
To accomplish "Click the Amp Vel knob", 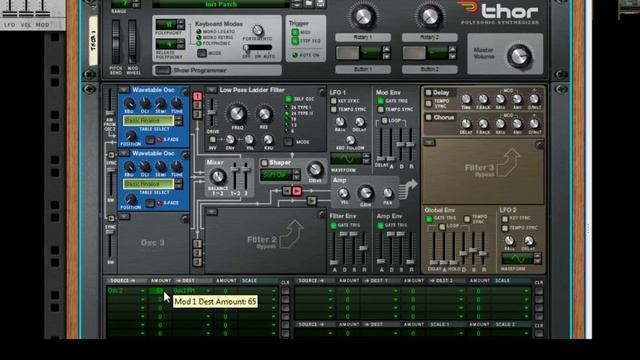I will coord(344,193).
